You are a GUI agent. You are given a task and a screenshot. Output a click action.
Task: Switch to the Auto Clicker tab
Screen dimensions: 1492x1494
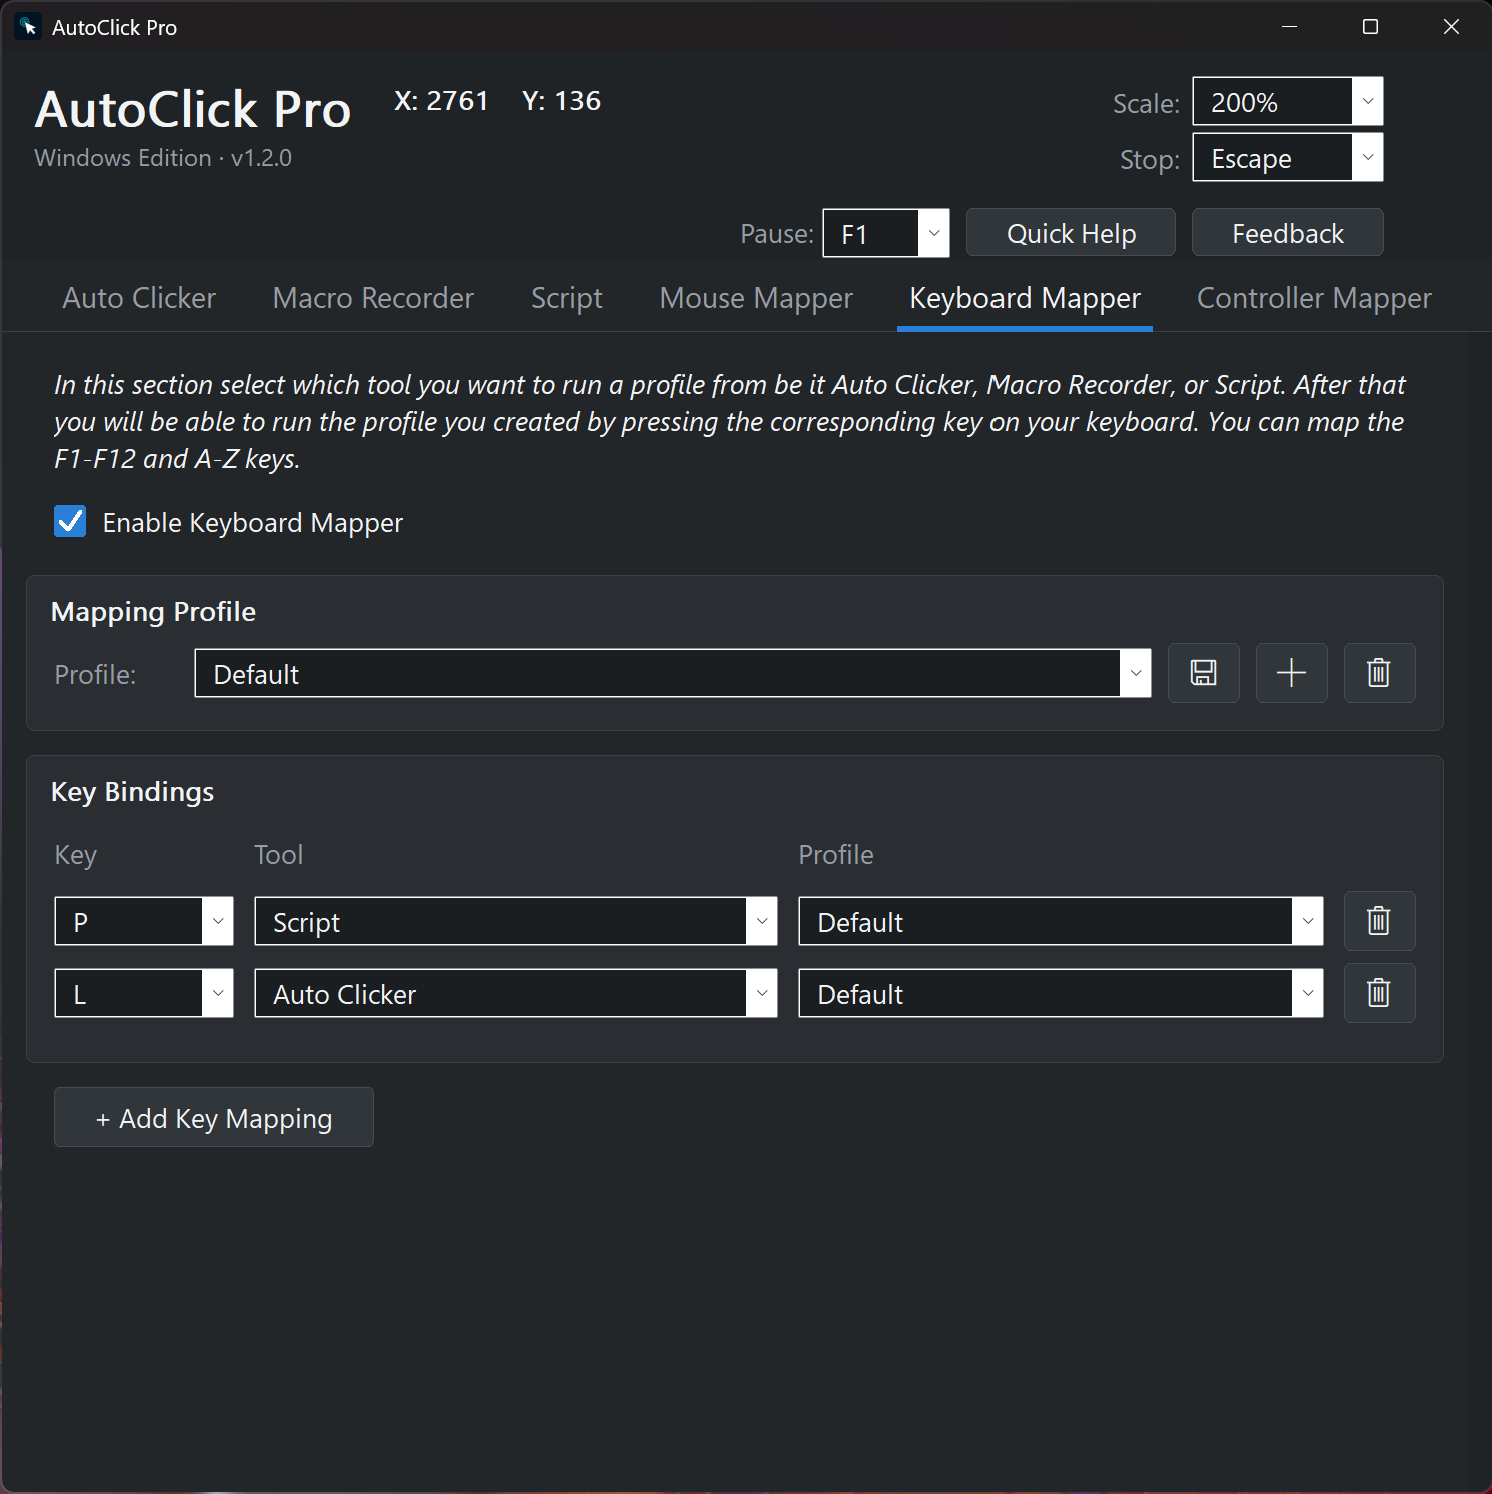[139, 298]
